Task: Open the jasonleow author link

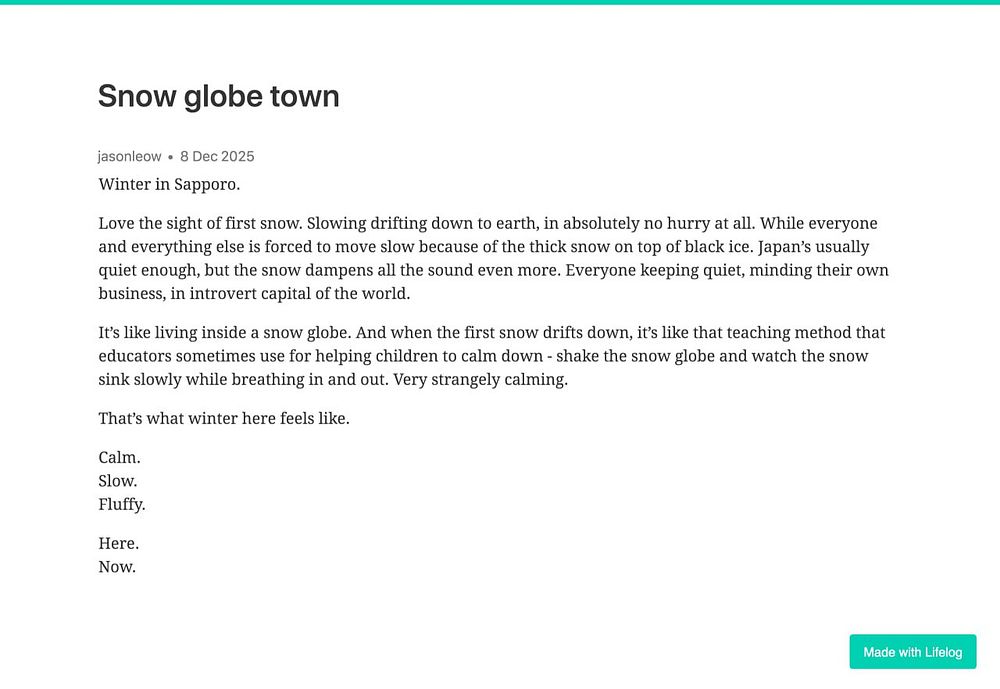Action: 129,156
